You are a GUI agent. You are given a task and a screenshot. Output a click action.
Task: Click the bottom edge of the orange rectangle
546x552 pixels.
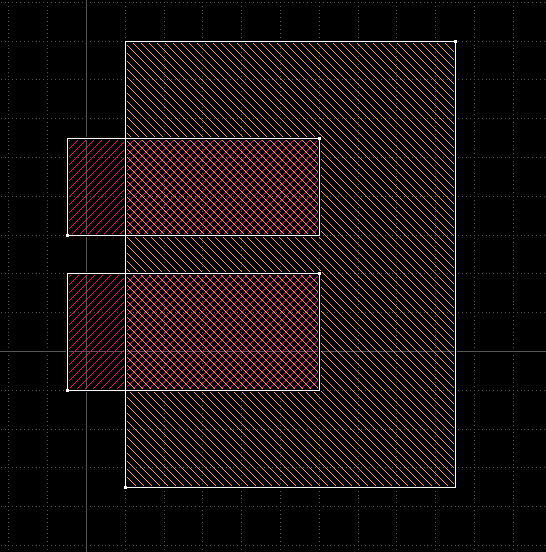(290, 487)
